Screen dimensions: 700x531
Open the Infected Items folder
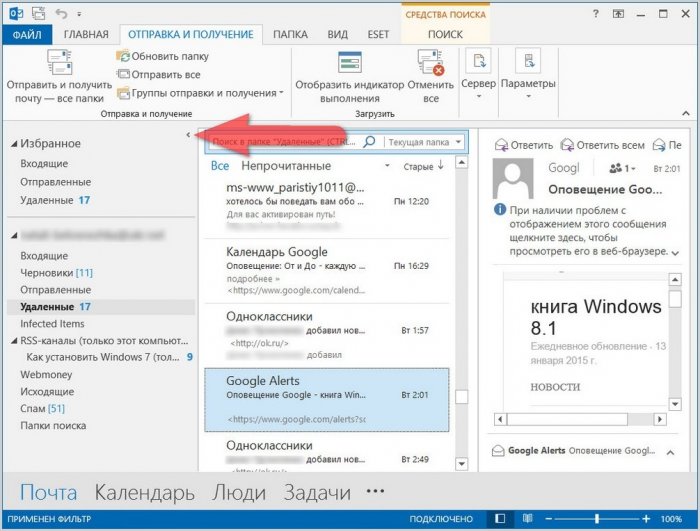point(52,324)
